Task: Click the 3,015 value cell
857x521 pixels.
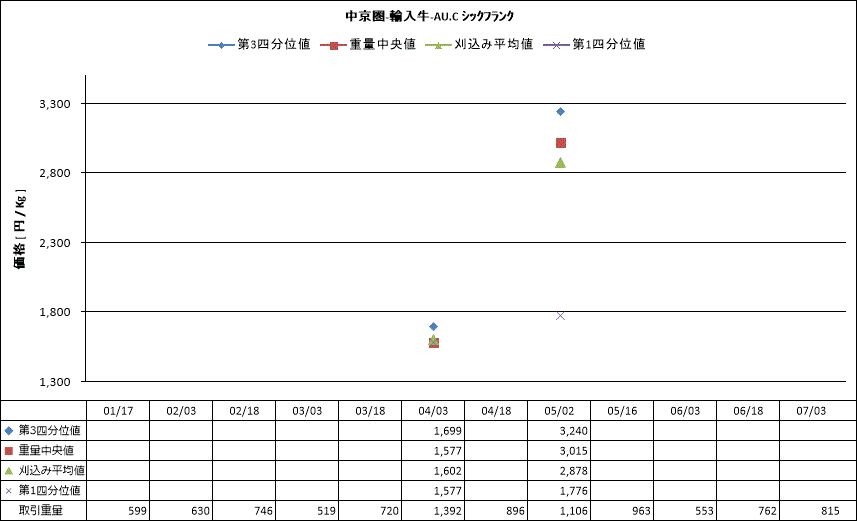Action: (x=559, y=451)
